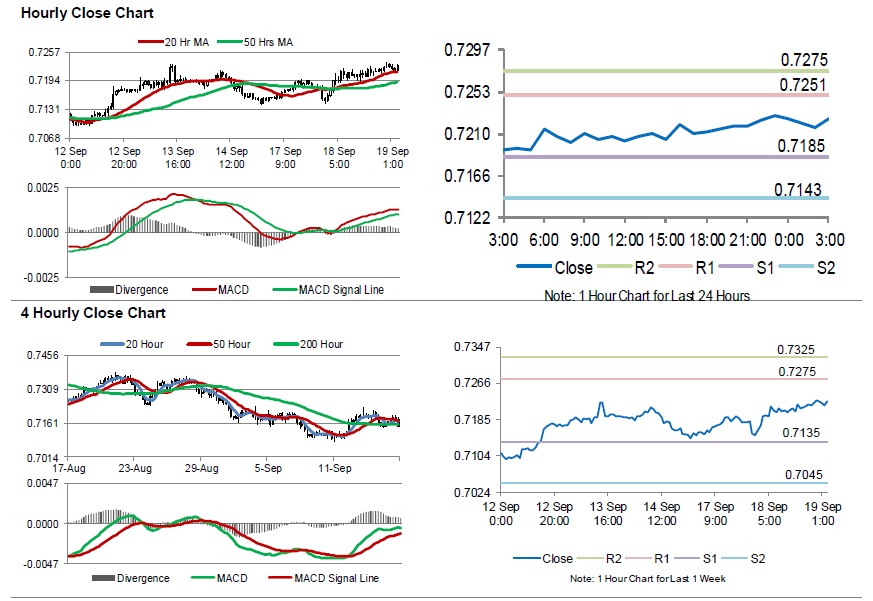Screen dimensions: 873x601
Task: Click the 20 Hr MA legend entry
Action: 174,42
